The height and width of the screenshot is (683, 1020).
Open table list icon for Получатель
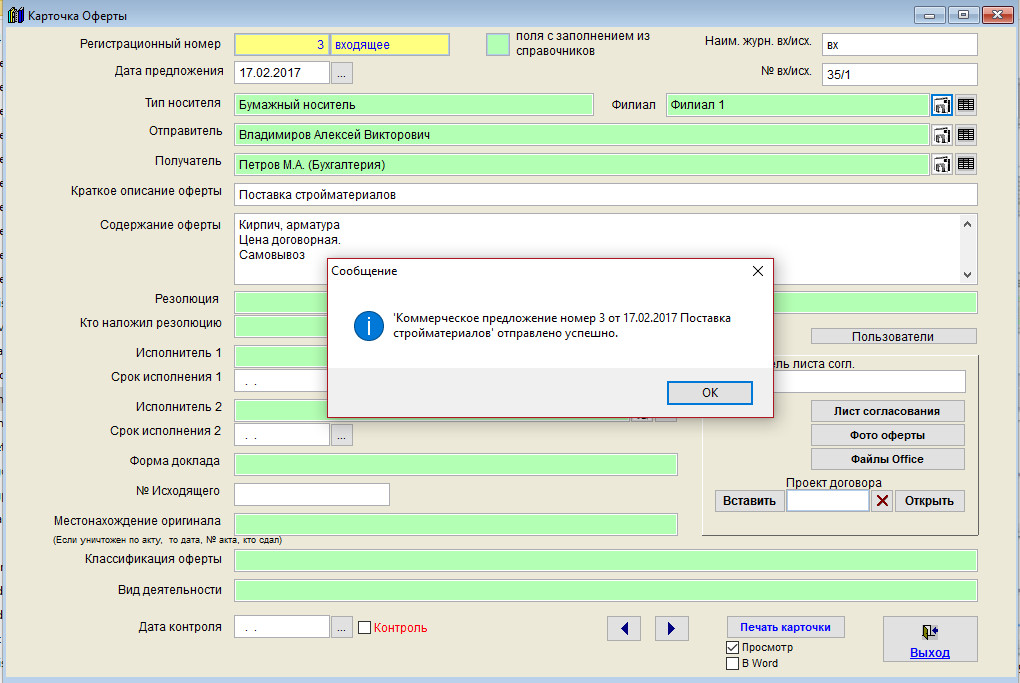pyautogui.click(x=966, y=164)
